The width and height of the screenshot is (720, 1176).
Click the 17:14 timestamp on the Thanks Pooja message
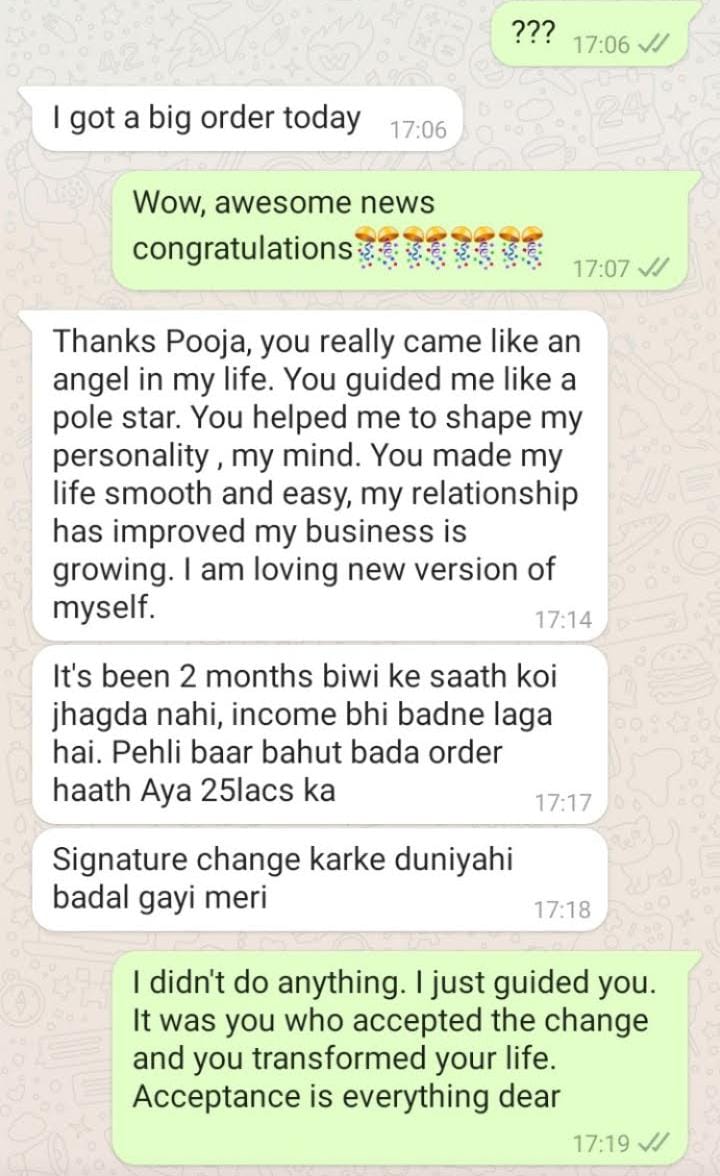(x=563, y=620)
